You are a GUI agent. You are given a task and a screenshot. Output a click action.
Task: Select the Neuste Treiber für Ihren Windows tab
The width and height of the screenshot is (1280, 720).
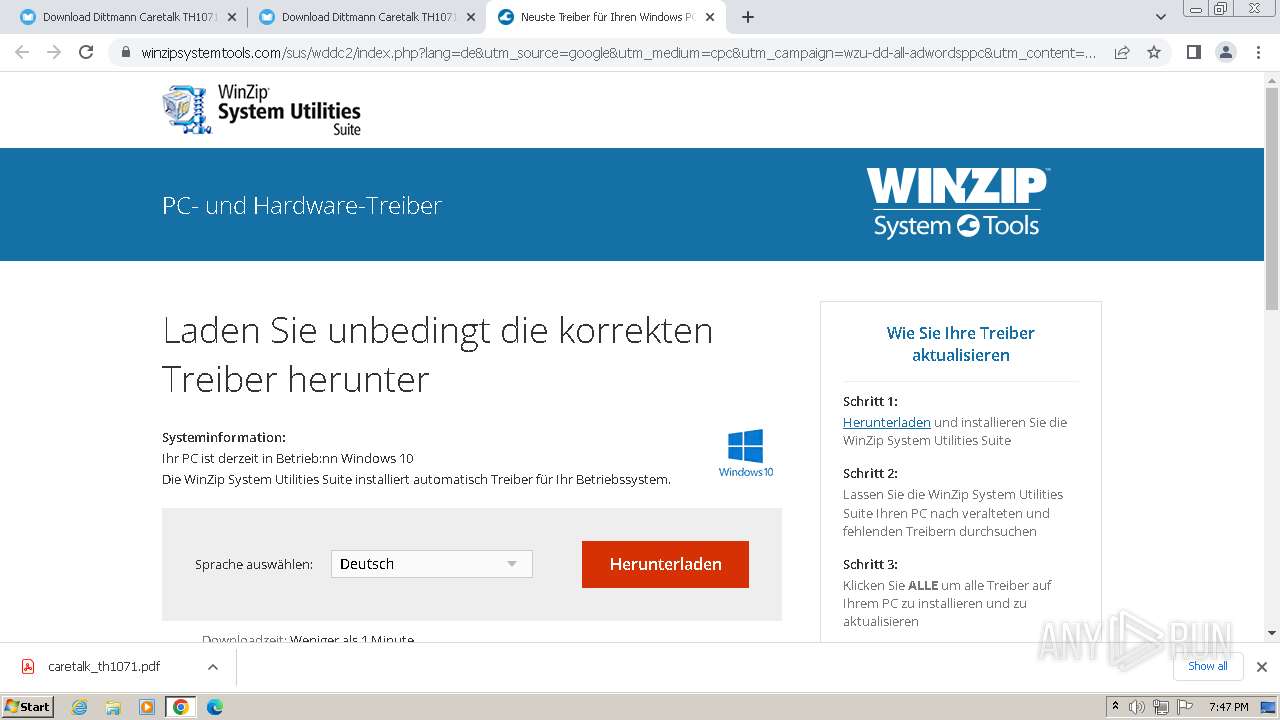coord(606,17)
